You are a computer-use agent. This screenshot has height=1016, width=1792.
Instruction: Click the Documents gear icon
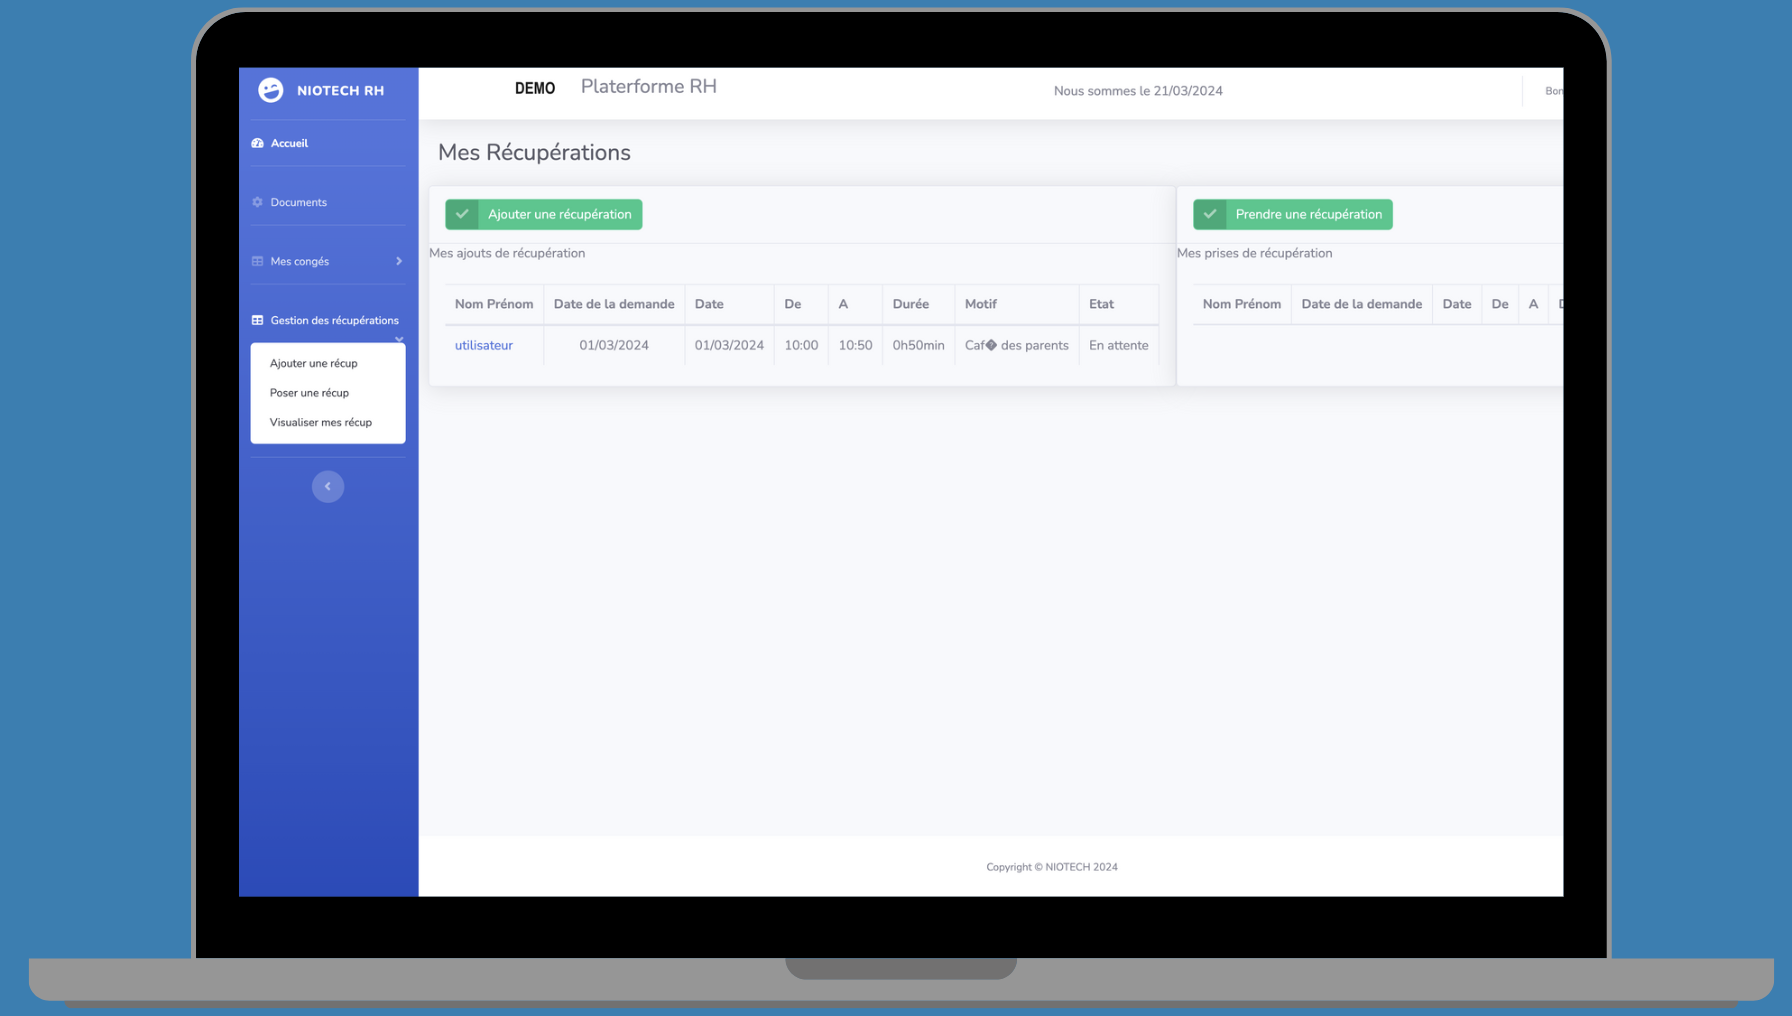pyautogui.click(x=257, y=202)
